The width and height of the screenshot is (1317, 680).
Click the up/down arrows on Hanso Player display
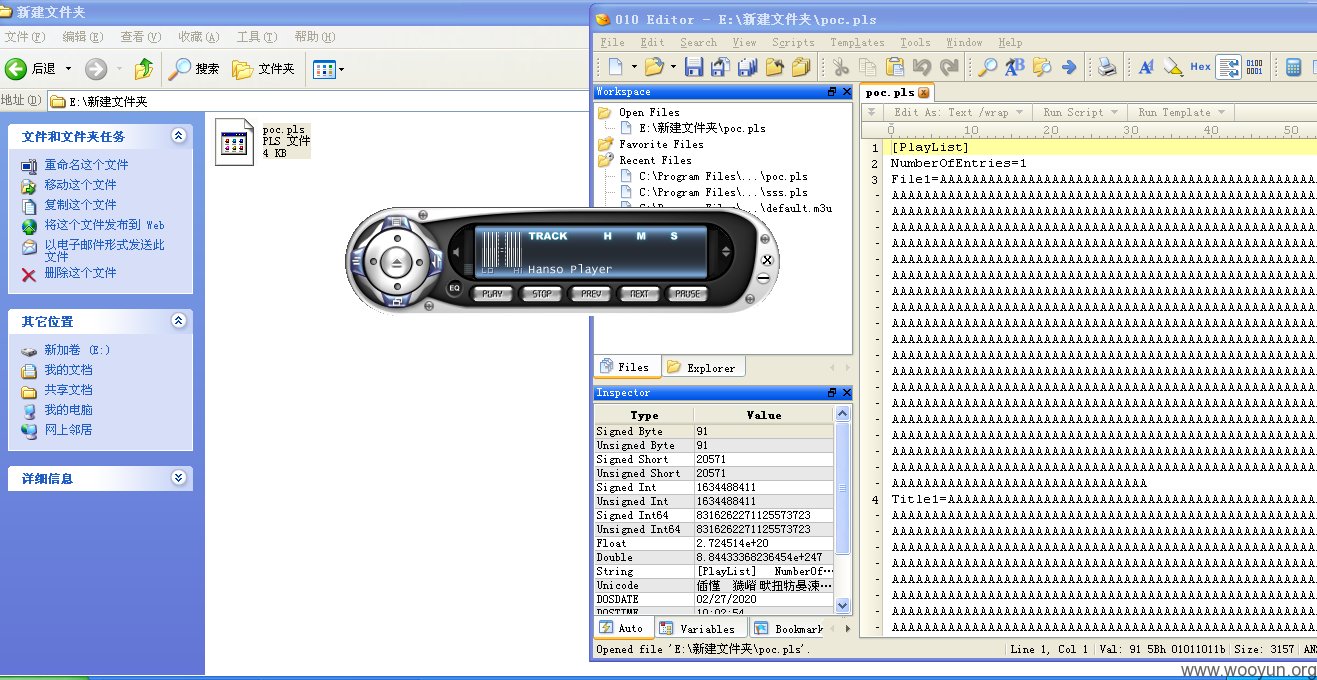[726, 253]
